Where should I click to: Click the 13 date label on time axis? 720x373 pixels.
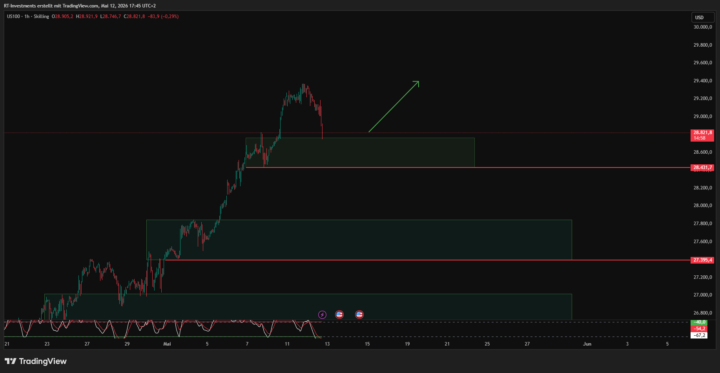point(327,344)
